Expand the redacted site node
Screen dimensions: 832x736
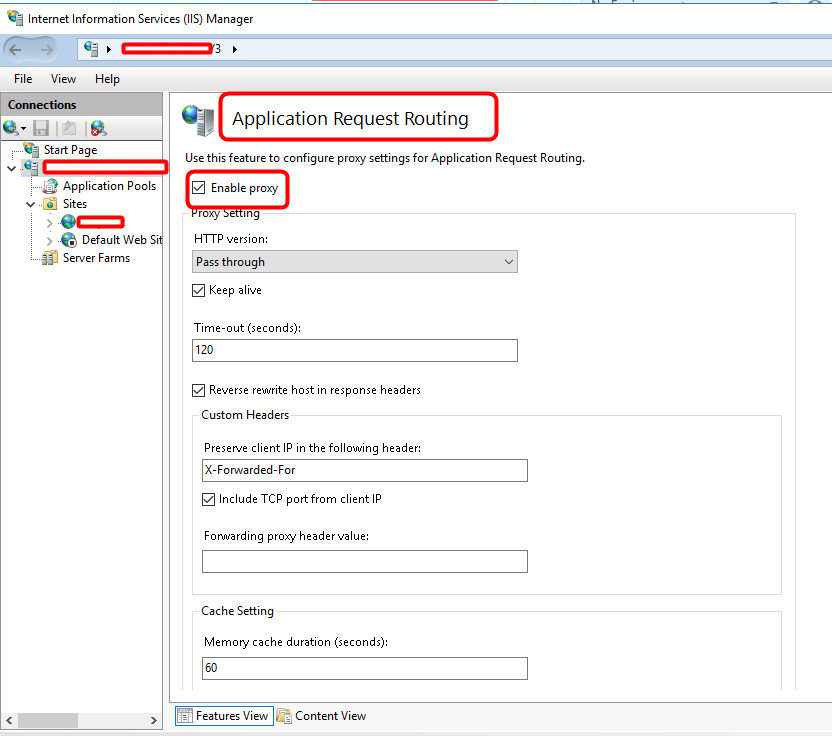[x=49, y=222]
